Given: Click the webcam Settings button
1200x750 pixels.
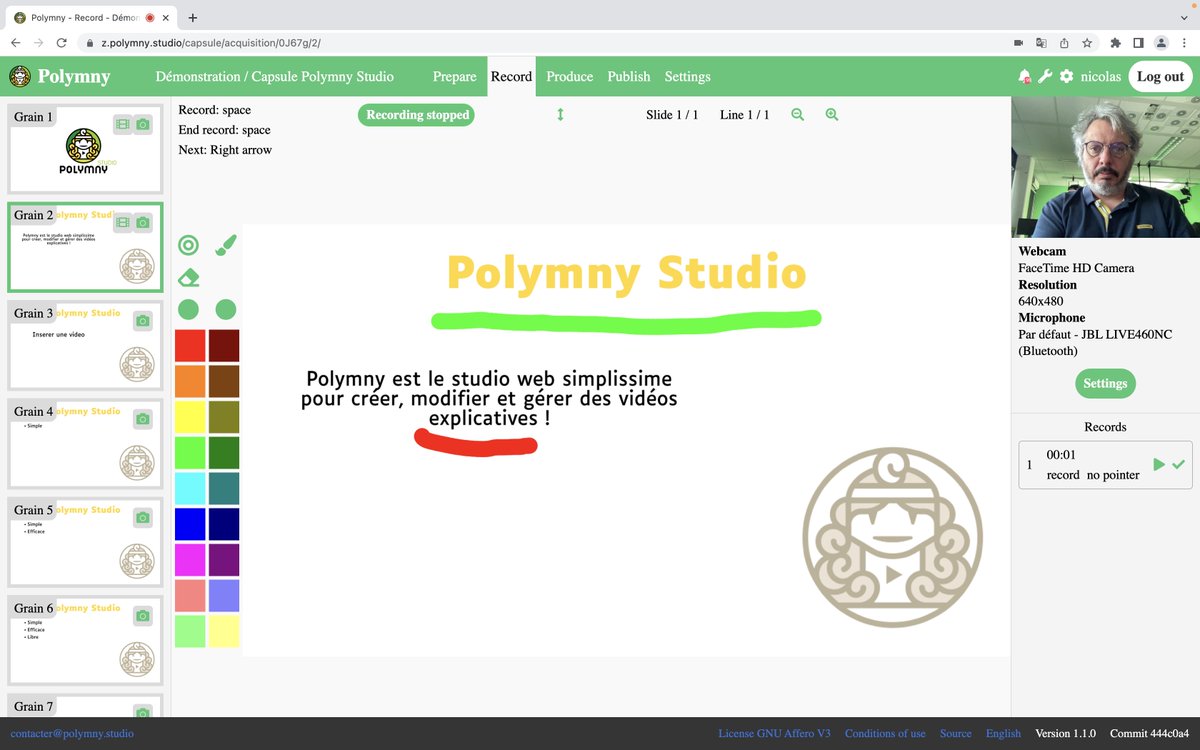Looking at the screenshot, I should (1105, 383).
